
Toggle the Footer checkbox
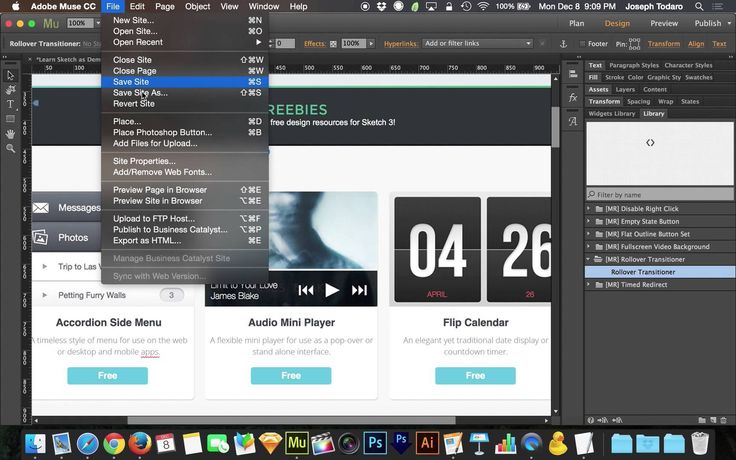click(x=582, y=44)
